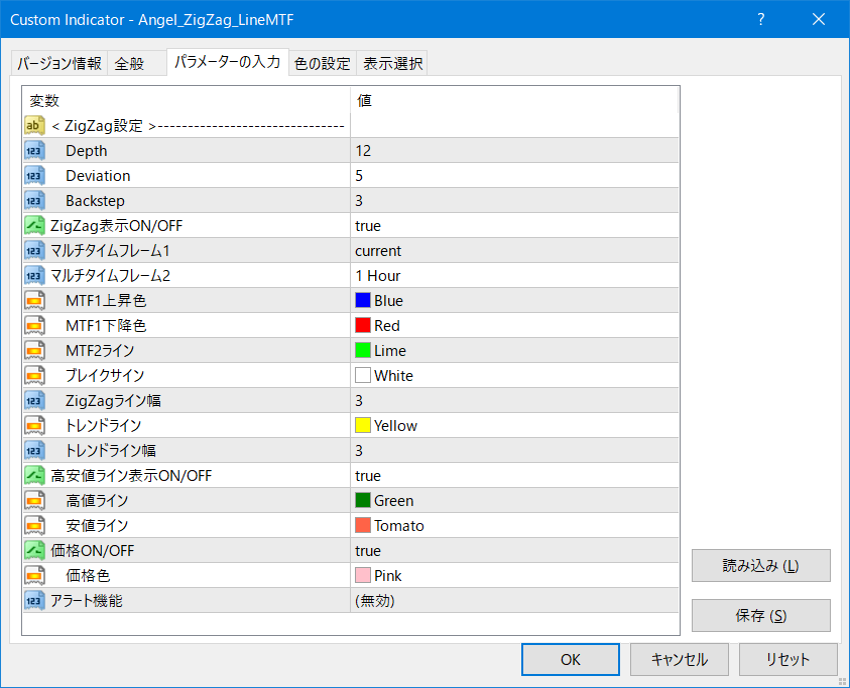
Task: Click the Tomato color swatch
Action: coord(363,525)
